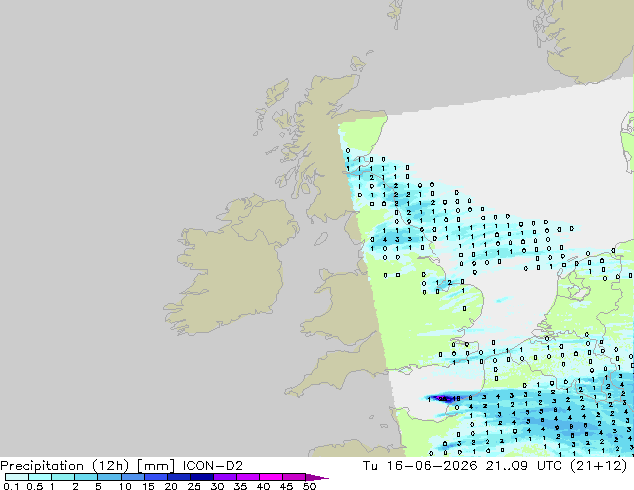Click the "Precipitation (12h)" title text
The width and height of the screenshot is (634, 490).
(x=65, y=466)
